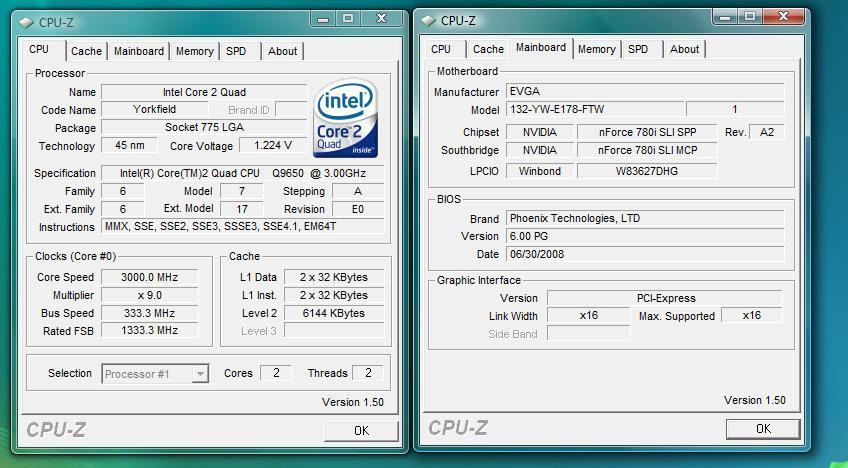Click the Ext. Model value 17
The height and width of the screenshot is (468, 848).
click(x=242, y=209)
